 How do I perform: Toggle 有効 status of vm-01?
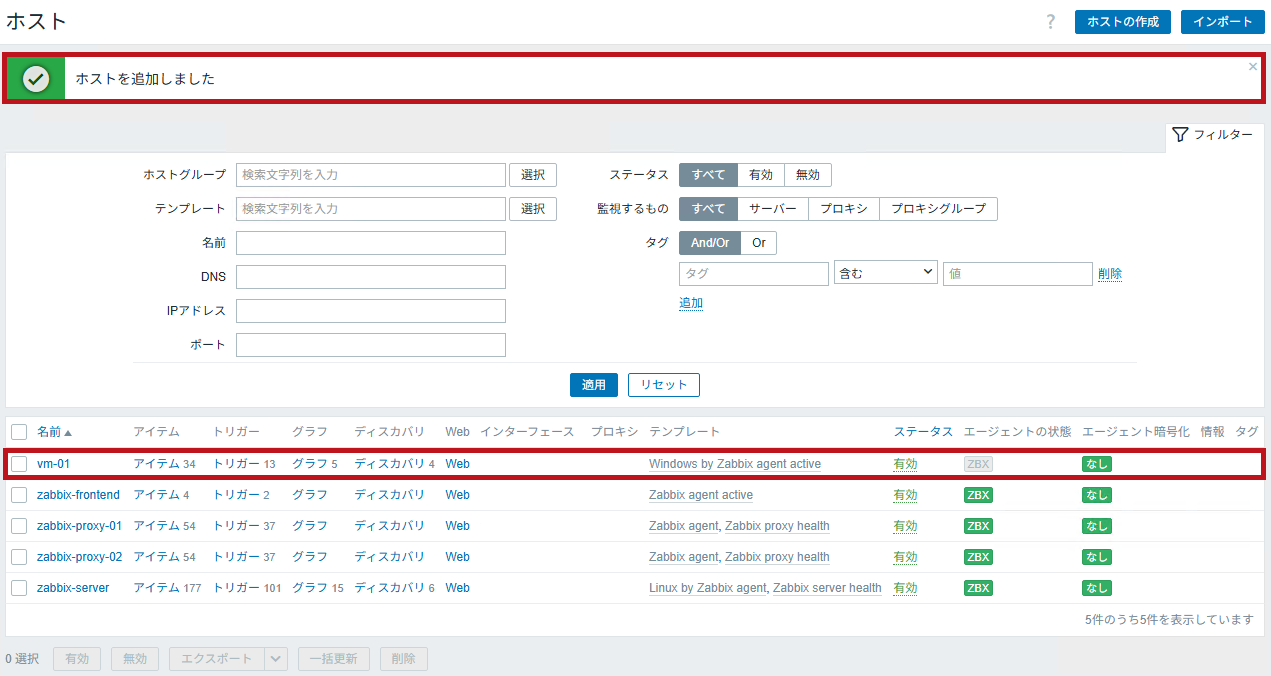pyautogui.click(x=905, y=464)
